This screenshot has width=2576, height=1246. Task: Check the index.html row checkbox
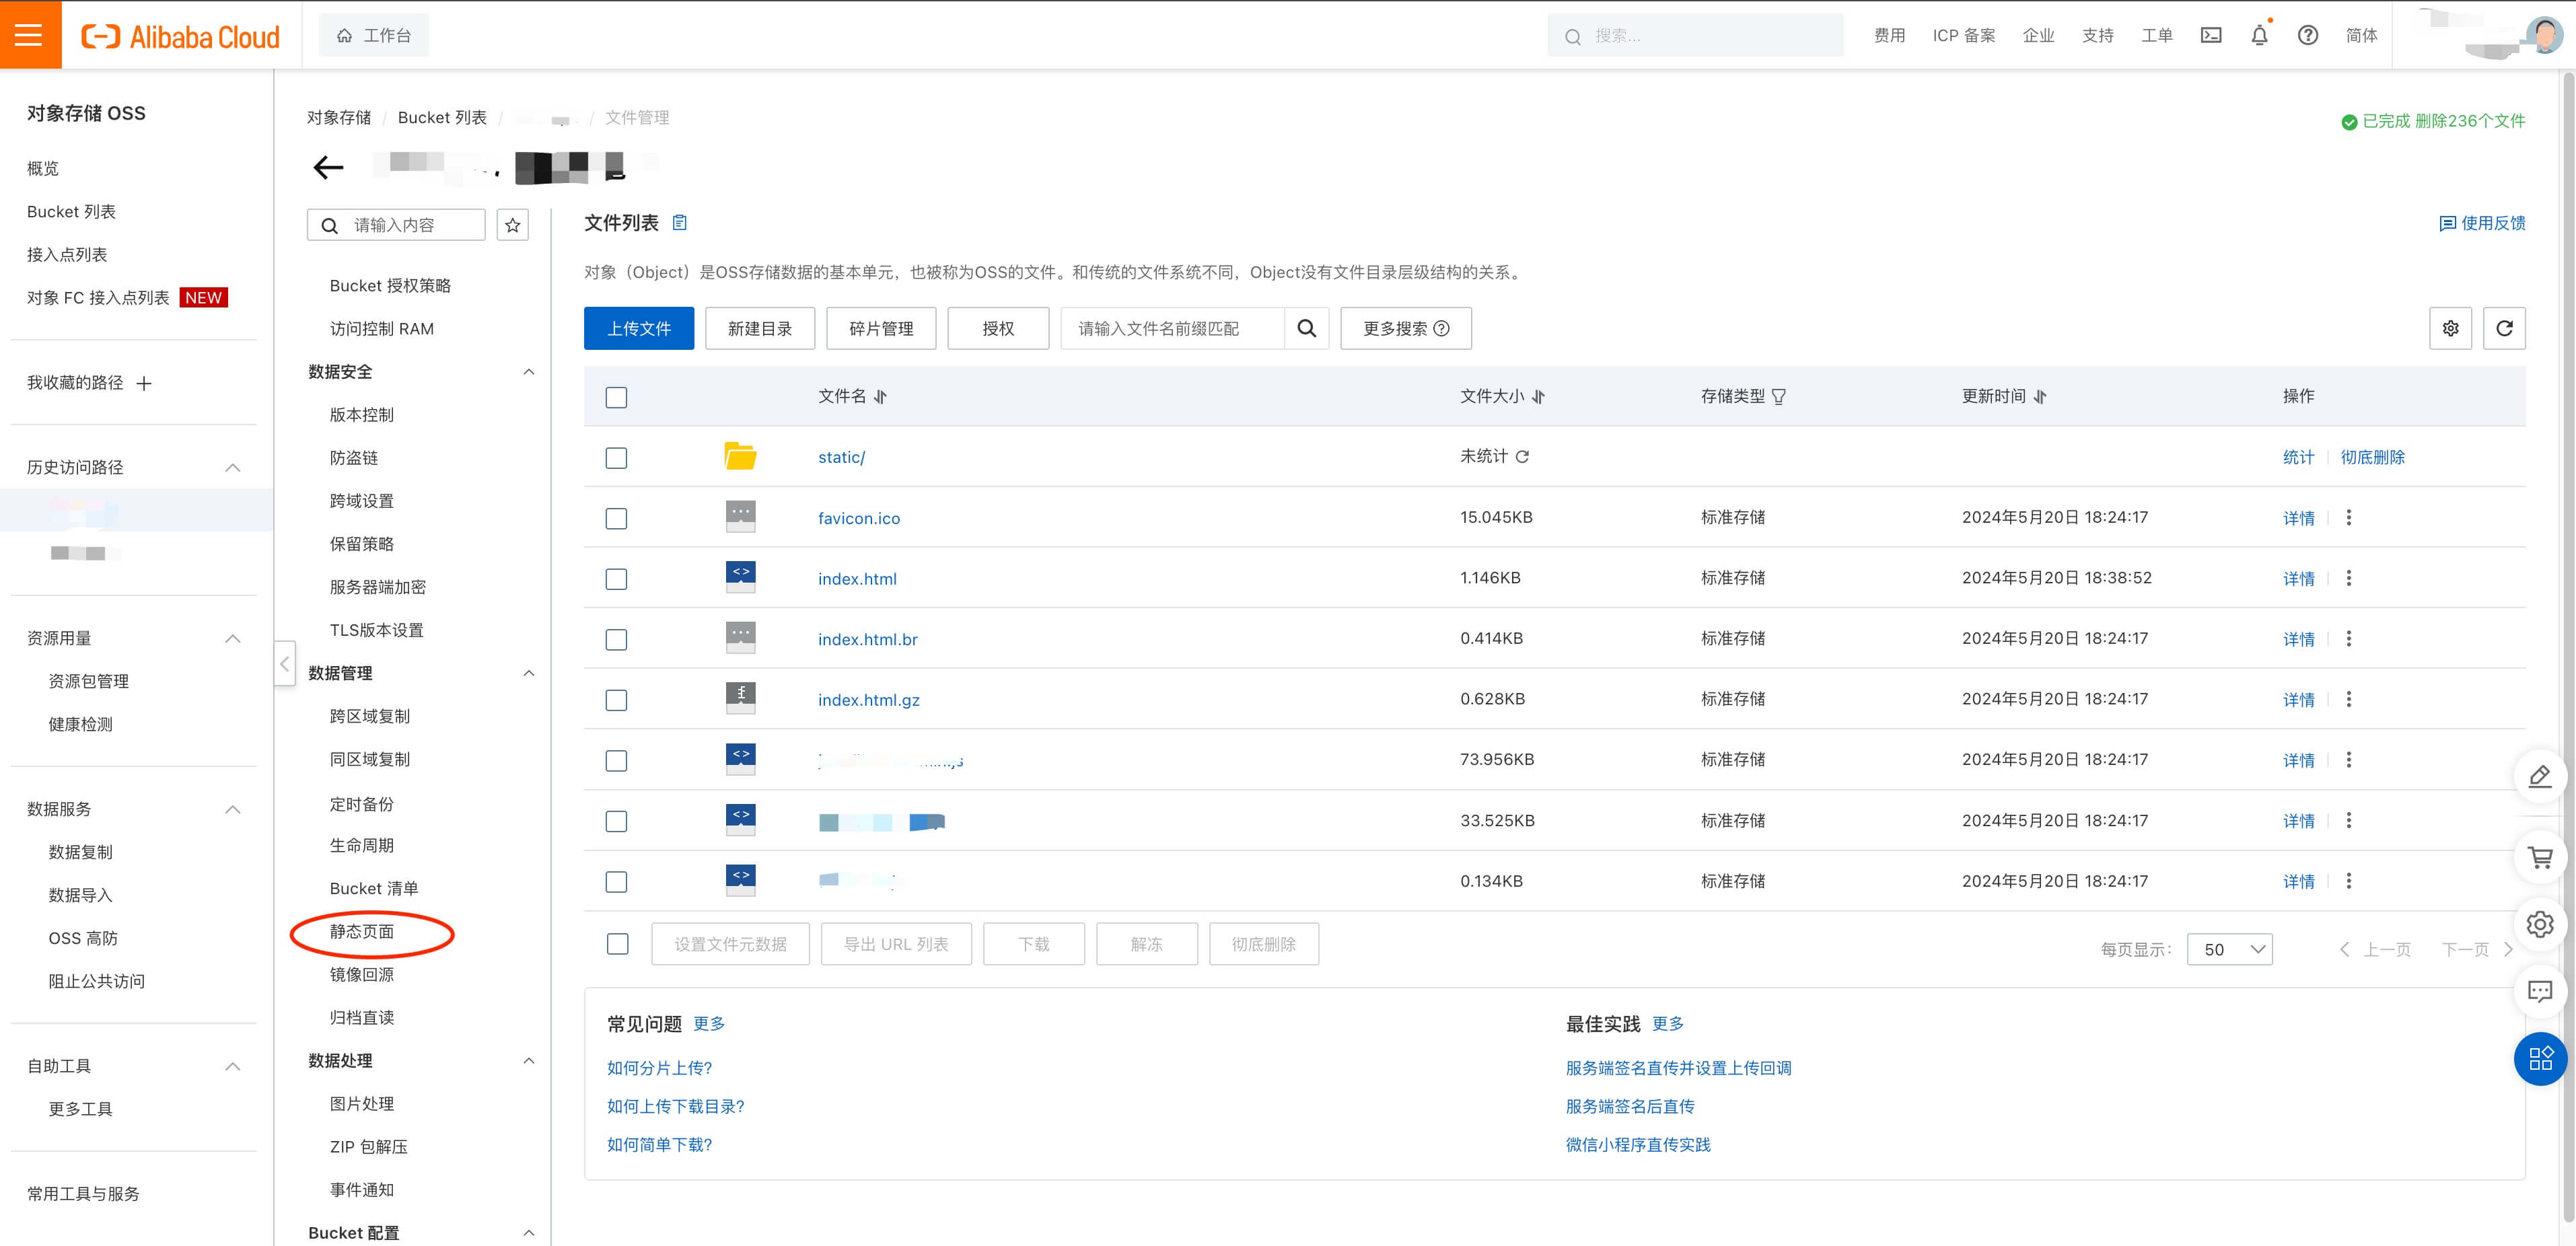pyautogui.click(x=616, y=579)
